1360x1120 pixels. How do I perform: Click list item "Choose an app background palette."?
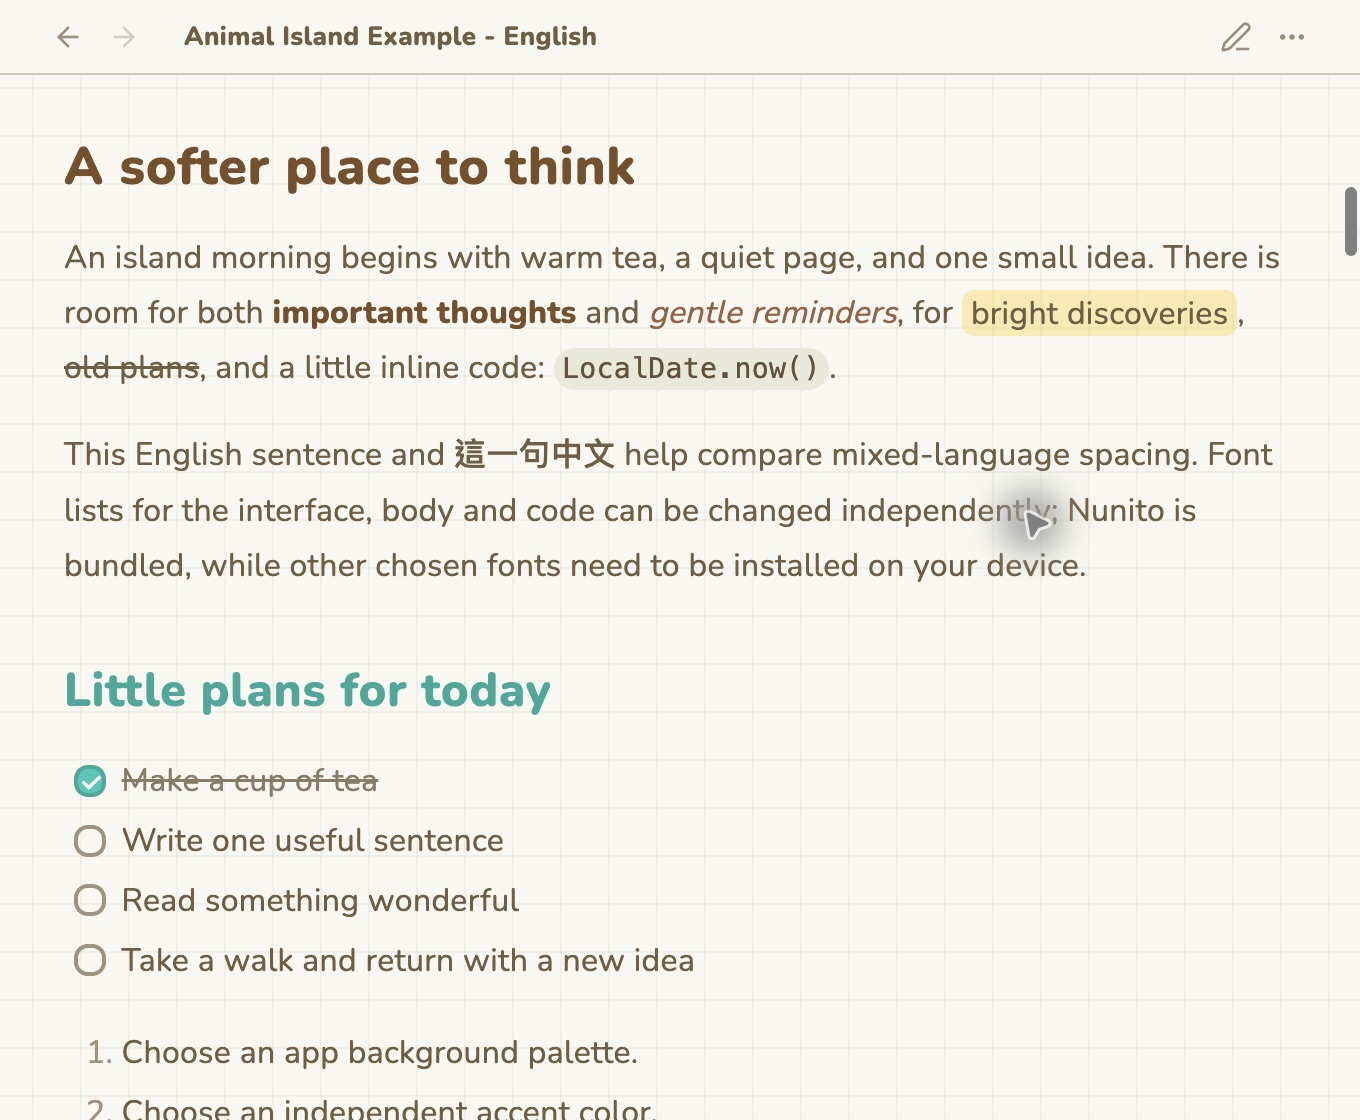380,1053
